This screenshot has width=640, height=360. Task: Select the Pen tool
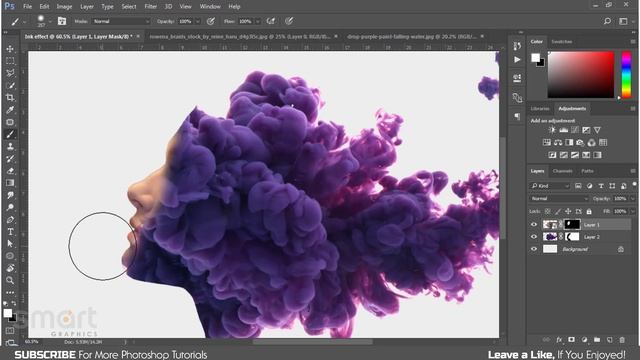[x=10, y=220]
